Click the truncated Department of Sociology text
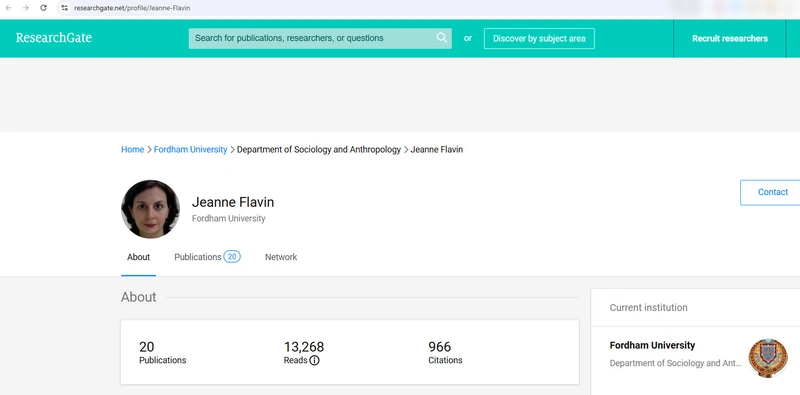This screenshot has height=395, width=800. [x=676, y=363]
